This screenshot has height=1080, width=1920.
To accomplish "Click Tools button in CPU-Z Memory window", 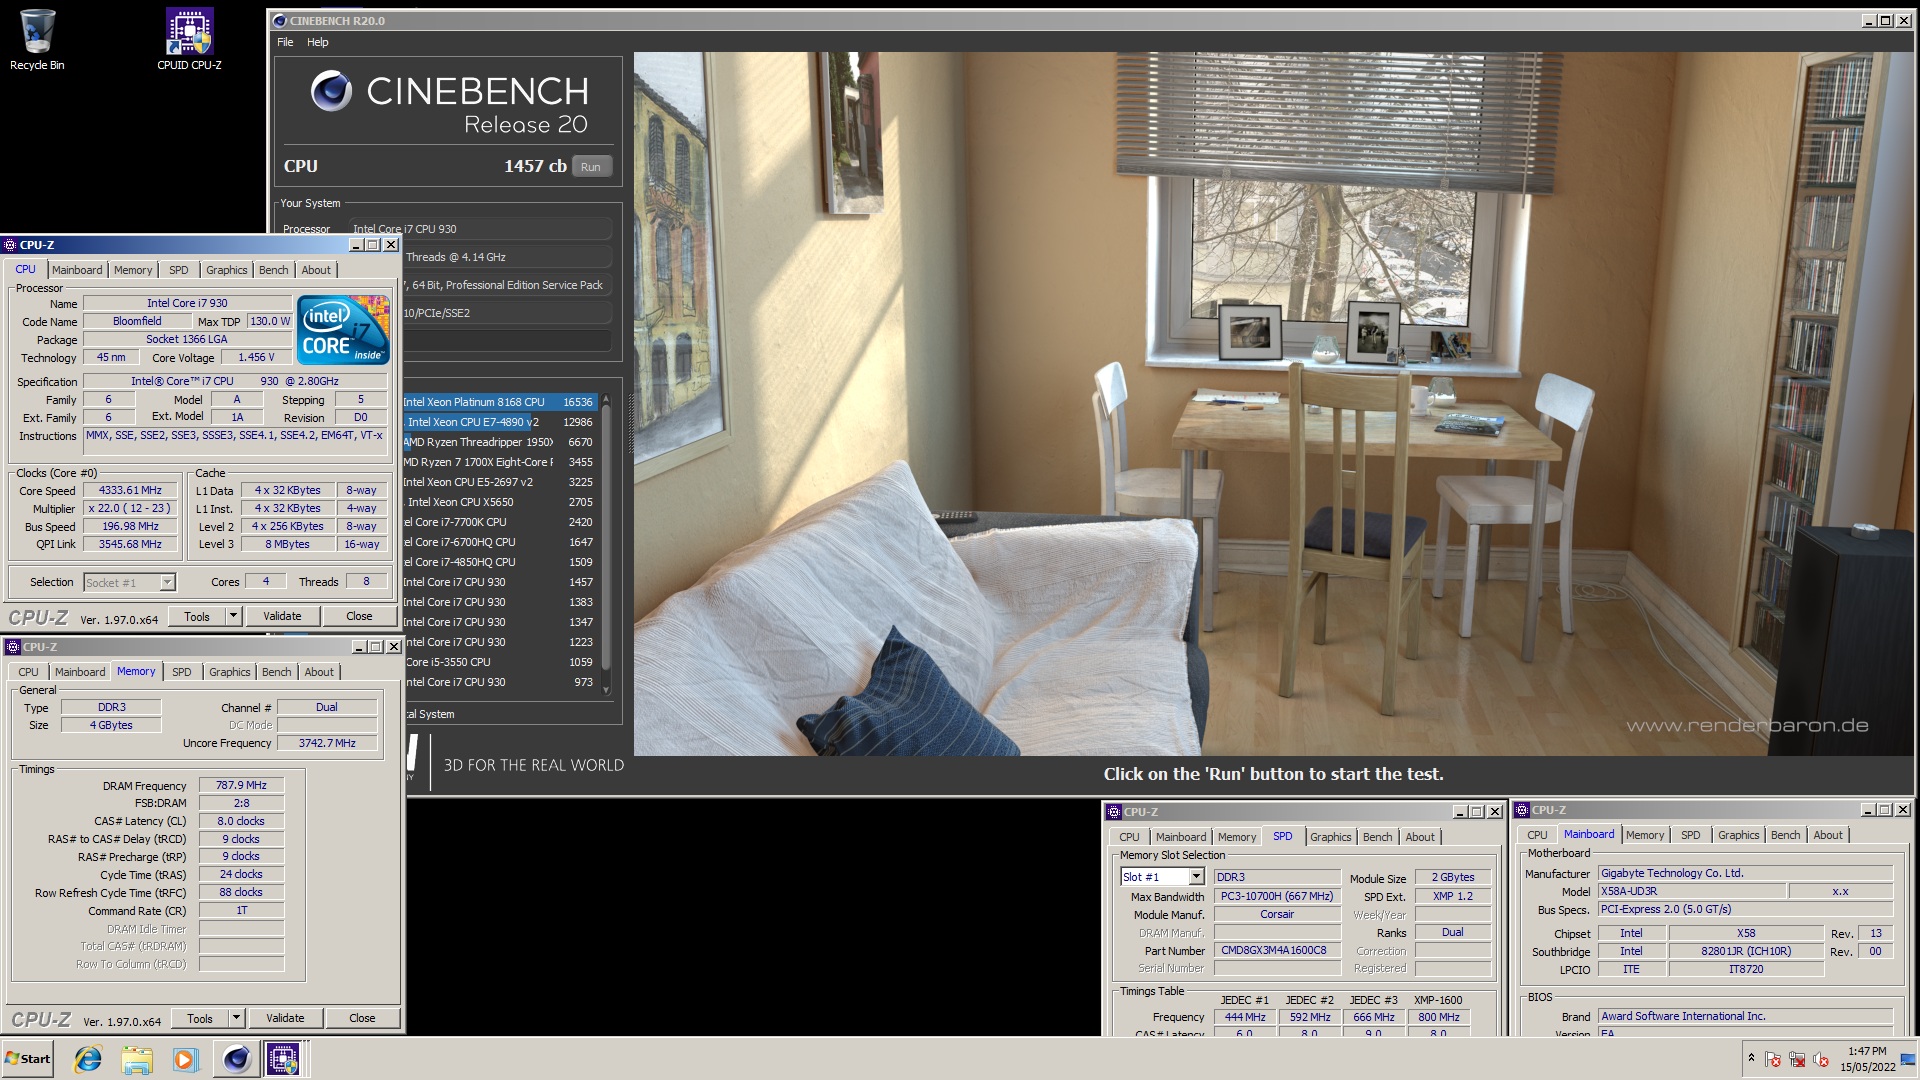I will pyautogui.click(x=200, y=1018).
